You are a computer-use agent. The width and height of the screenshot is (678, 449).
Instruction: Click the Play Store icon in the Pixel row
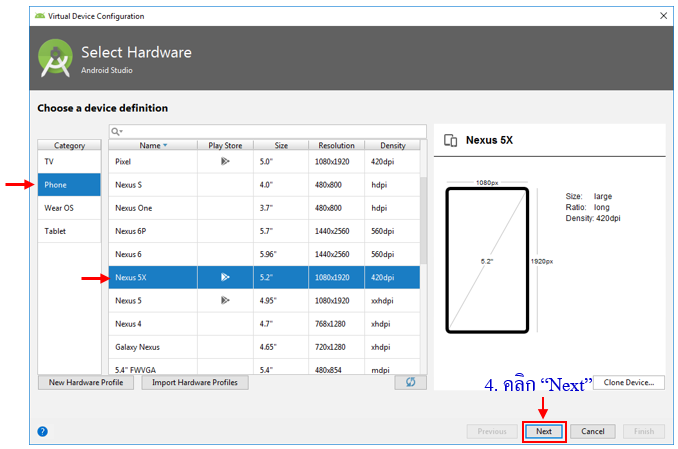point(225,161)
